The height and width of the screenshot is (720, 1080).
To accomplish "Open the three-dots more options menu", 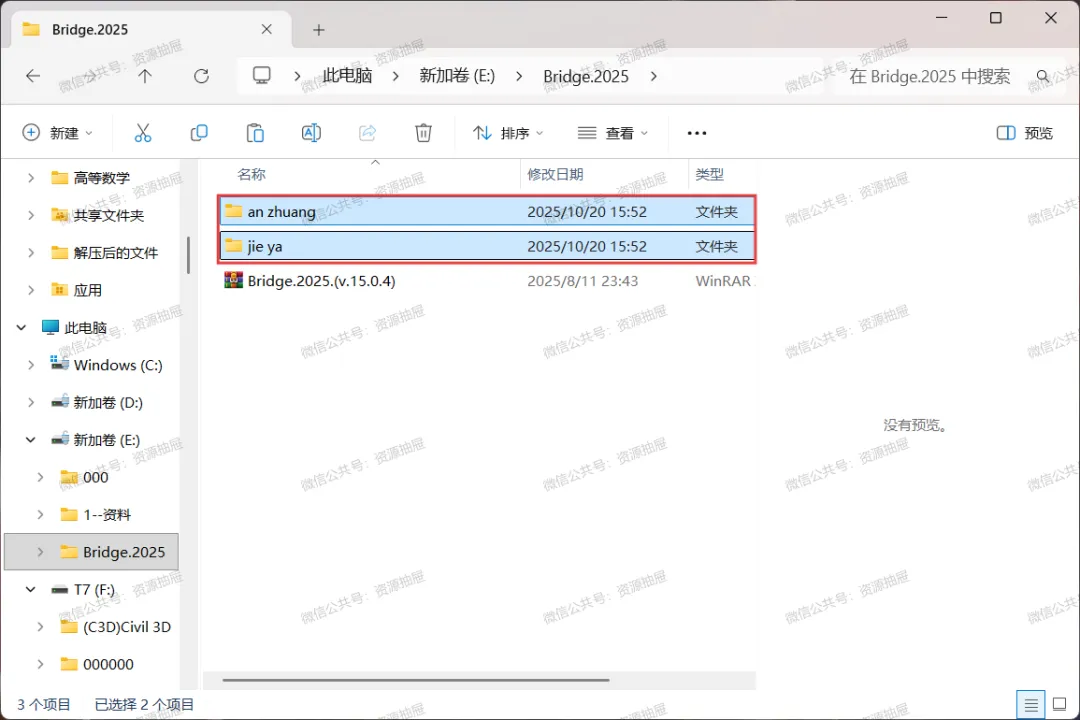I will tap(697, 133).
